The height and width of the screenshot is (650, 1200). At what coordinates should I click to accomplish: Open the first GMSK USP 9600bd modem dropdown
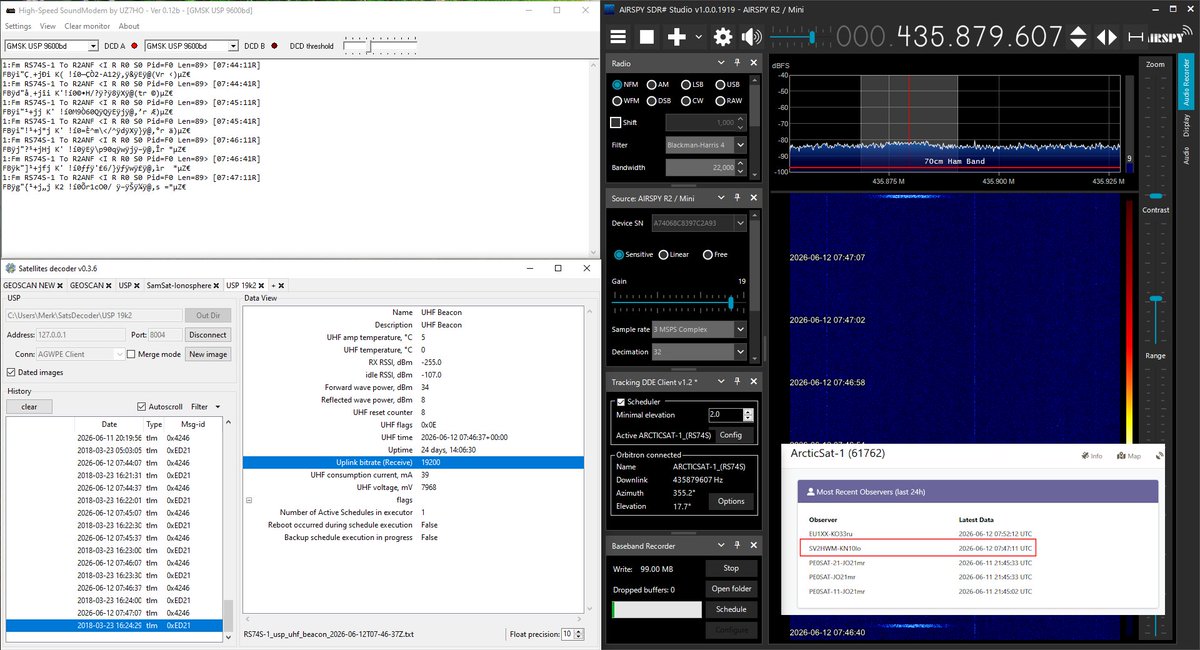pyautogui.click(x=50, y=46)
